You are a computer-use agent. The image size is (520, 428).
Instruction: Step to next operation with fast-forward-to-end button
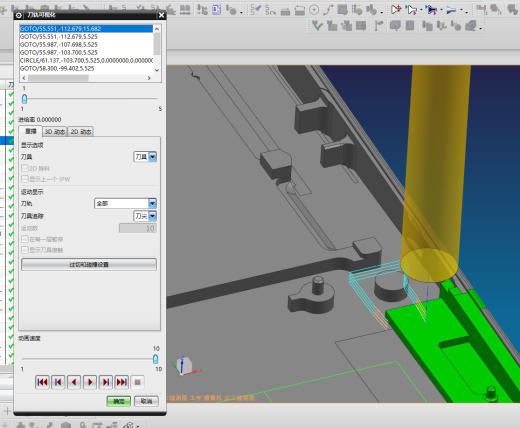coord(122,382)
